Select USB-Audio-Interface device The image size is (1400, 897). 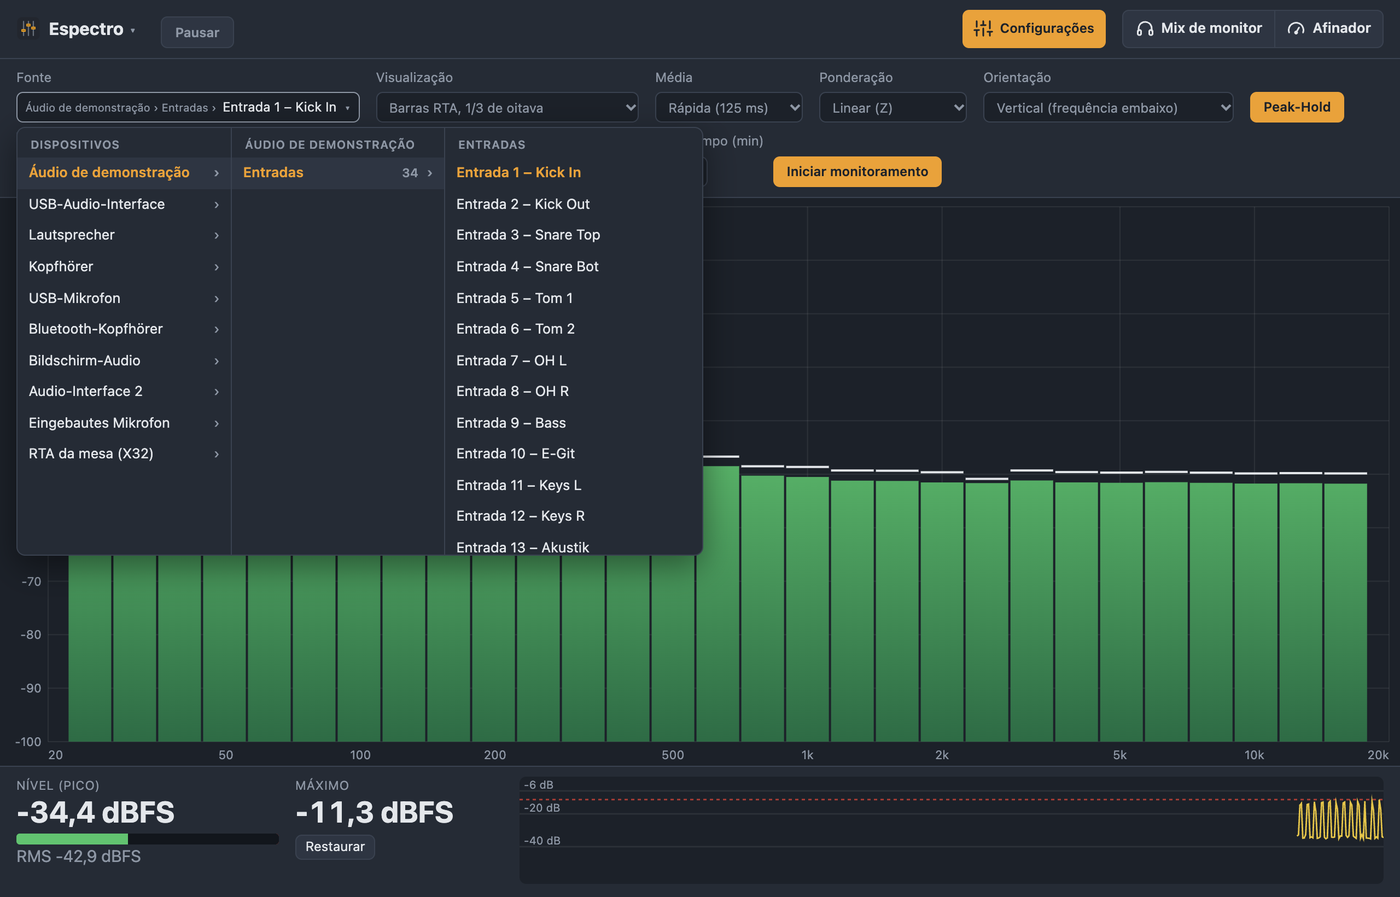point(124,204)
